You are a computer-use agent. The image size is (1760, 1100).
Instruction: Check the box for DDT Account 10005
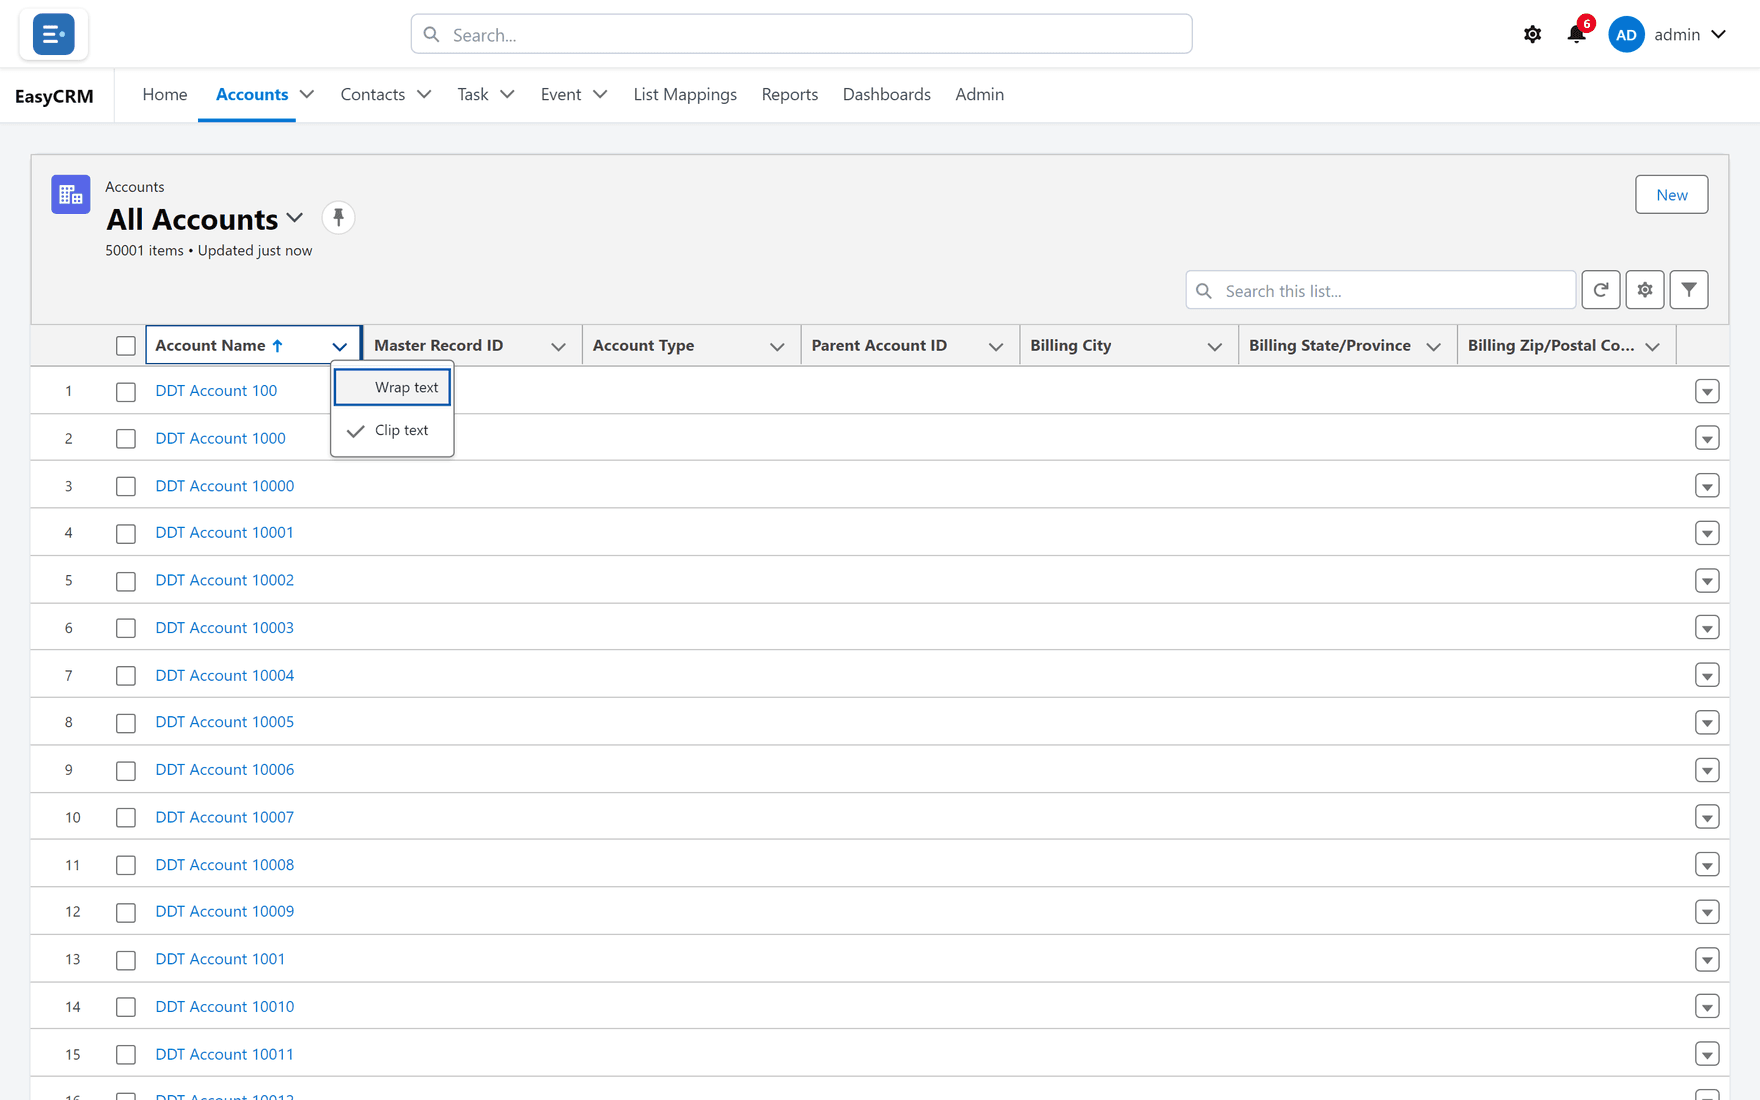[x=126, y=723]
